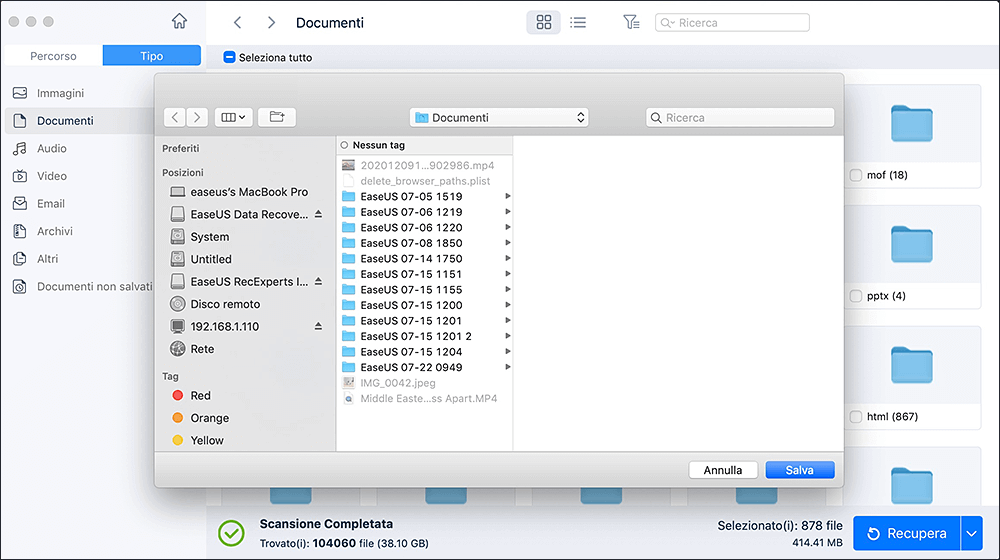1000x560 pixels.
Task: Eject EaseUS Data Recovery volume
Action: [x=318, y=214]
